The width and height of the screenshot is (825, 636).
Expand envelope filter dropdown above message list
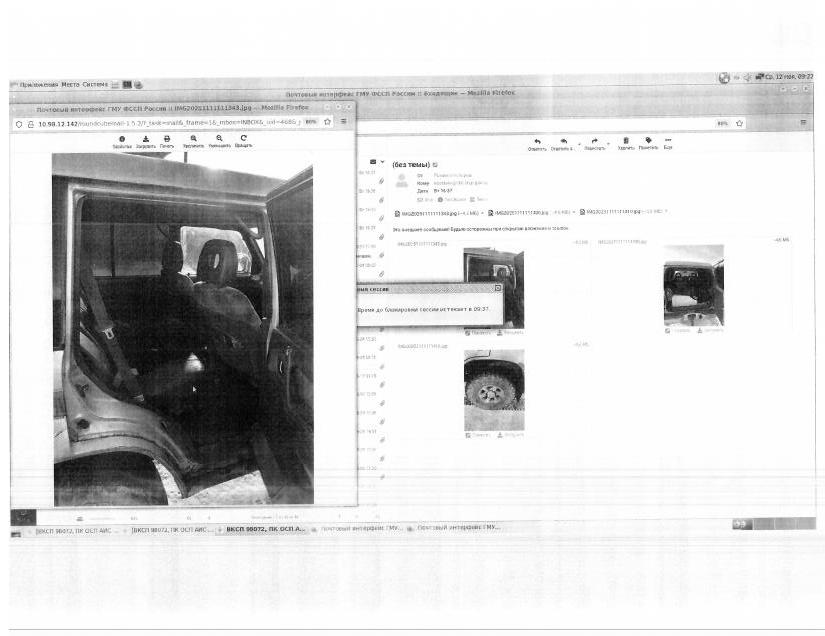[x=382, y=161]
